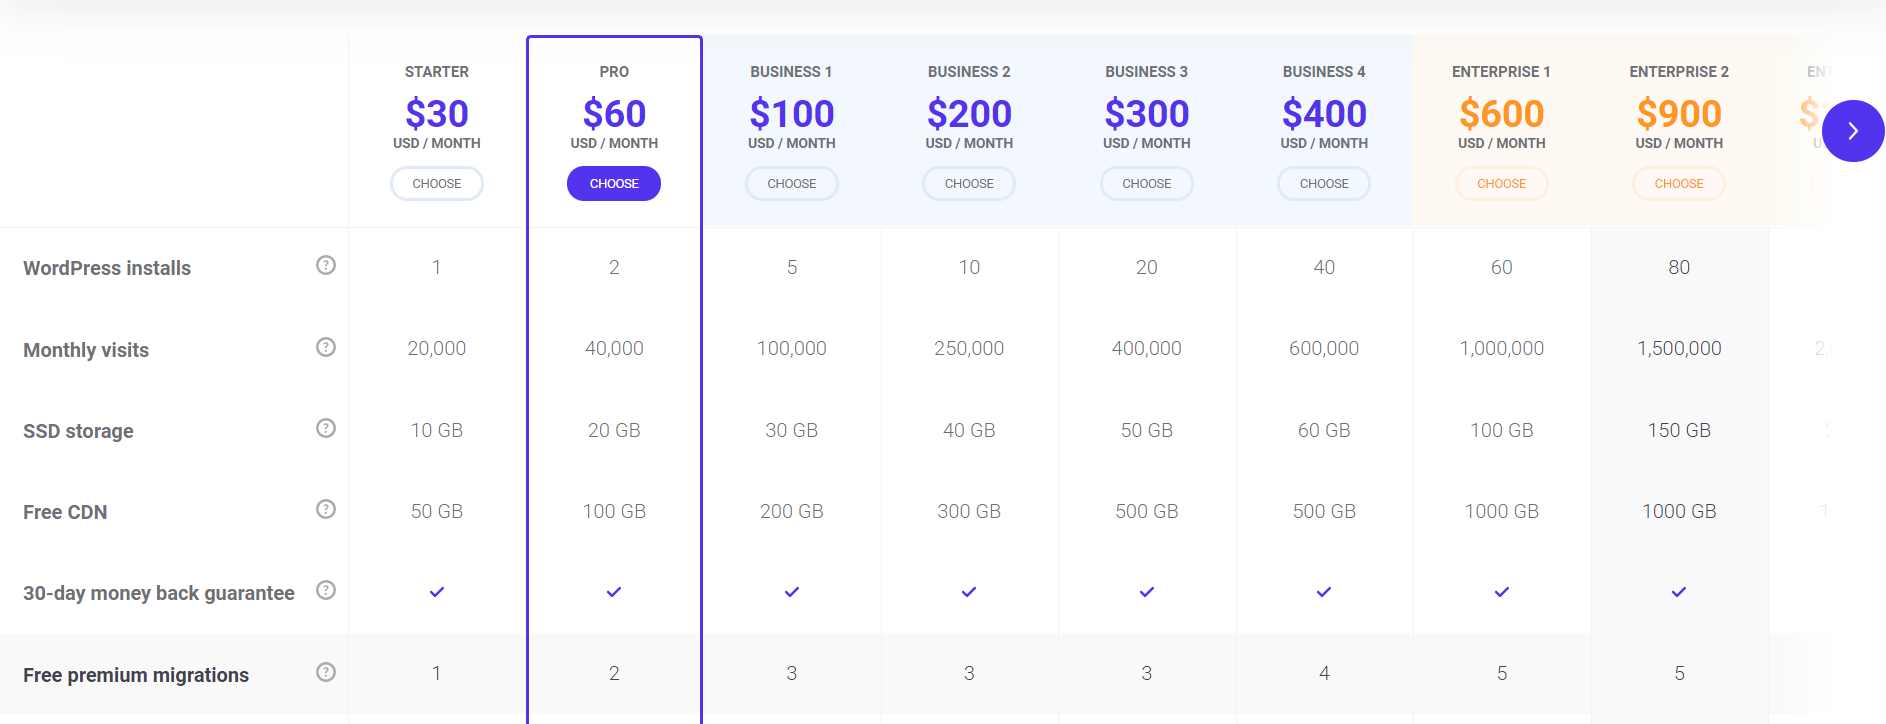Image resolution: width=1886 pixels, height=724 pixels.
Task: Click Choose for Enterprise 2 plan
Action: pos(1679,184)
